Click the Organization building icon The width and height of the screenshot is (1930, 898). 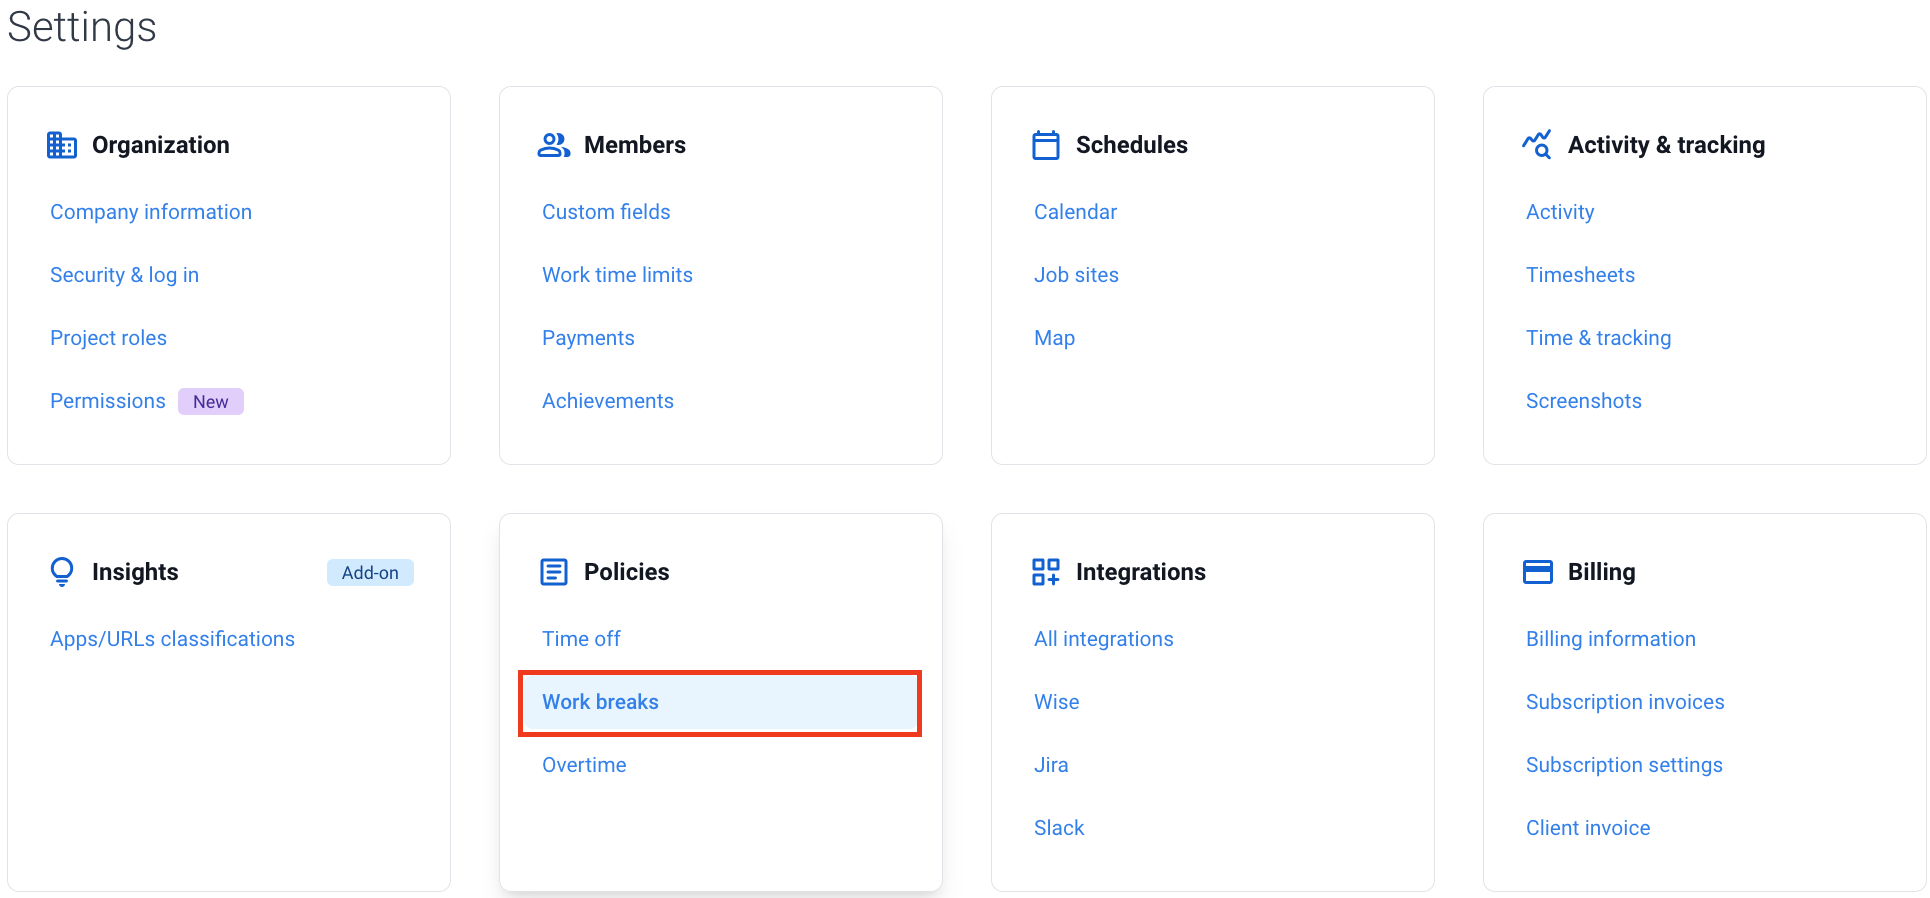point(62,145)
